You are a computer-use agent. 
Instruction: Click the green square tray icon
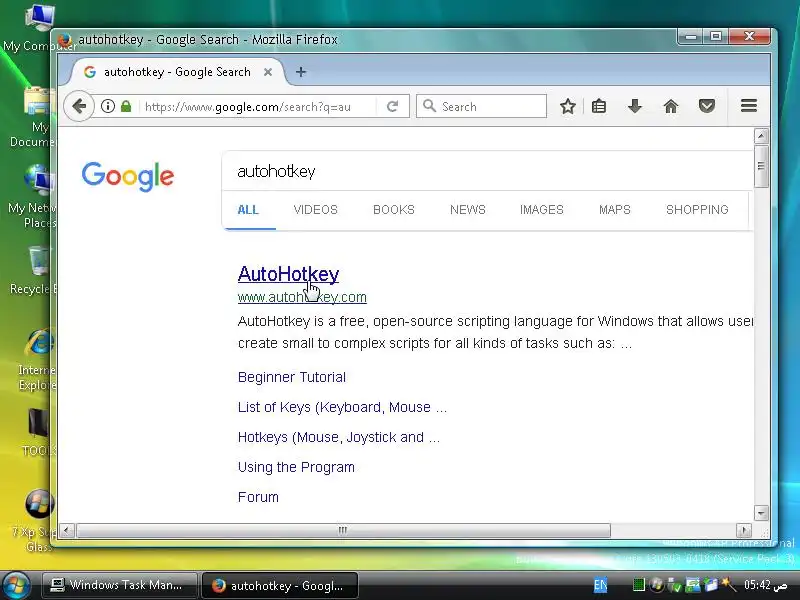coord(638,585)
